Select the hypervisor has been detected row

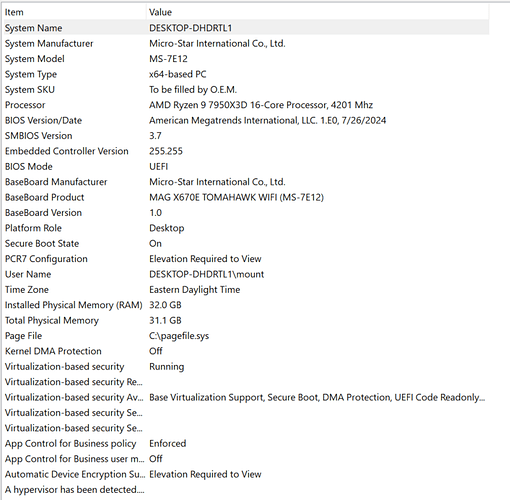[x=246, y=490]
